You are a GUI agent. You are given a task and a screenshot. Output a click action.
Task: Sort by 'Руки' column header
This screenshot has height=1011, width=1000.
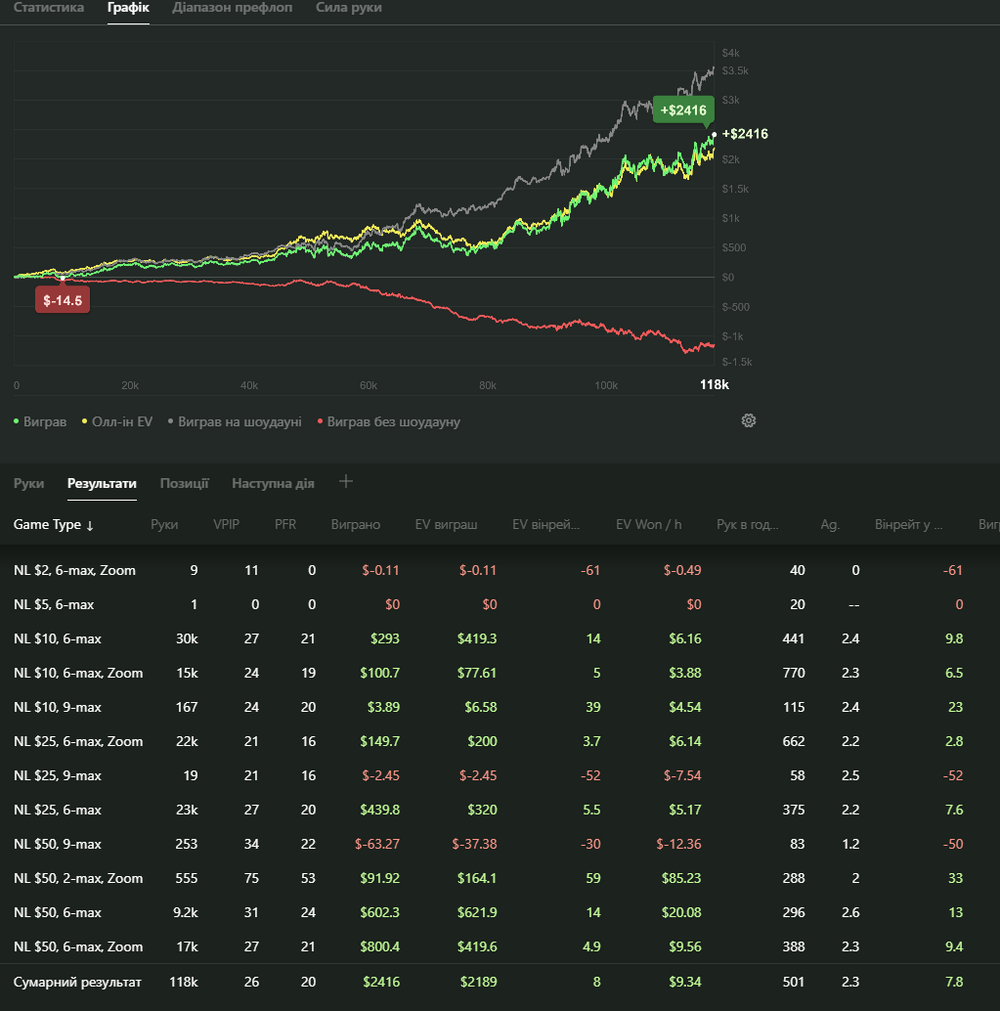point(164,525)
